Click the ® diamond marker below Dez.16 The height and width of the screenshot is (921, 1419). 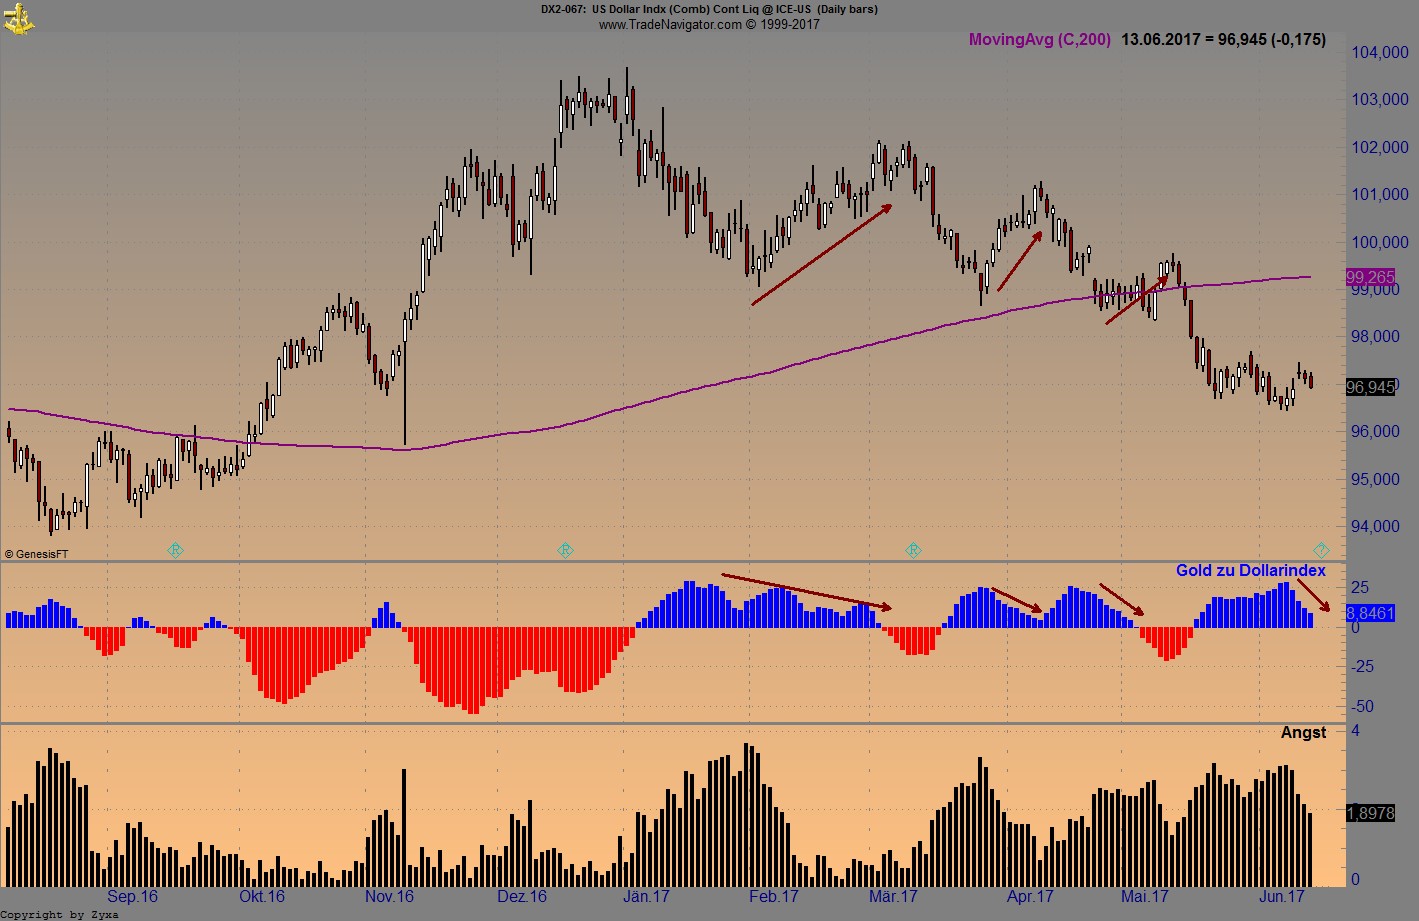click(565, 549)
